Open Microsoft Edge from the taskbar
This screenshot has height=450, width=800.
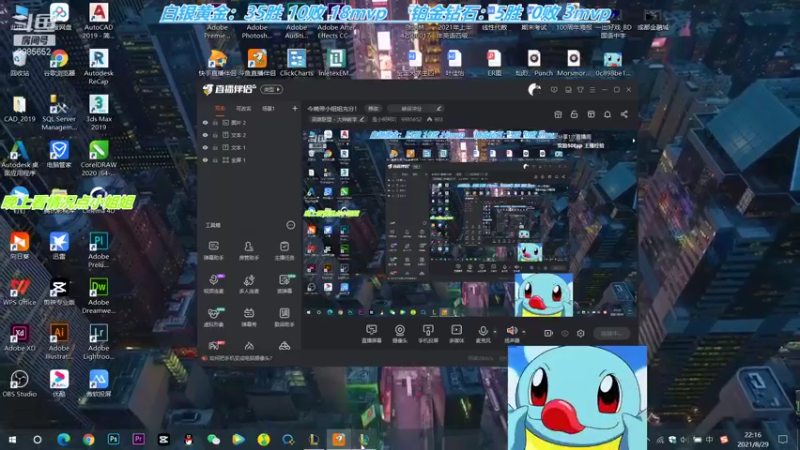(63, 439)
